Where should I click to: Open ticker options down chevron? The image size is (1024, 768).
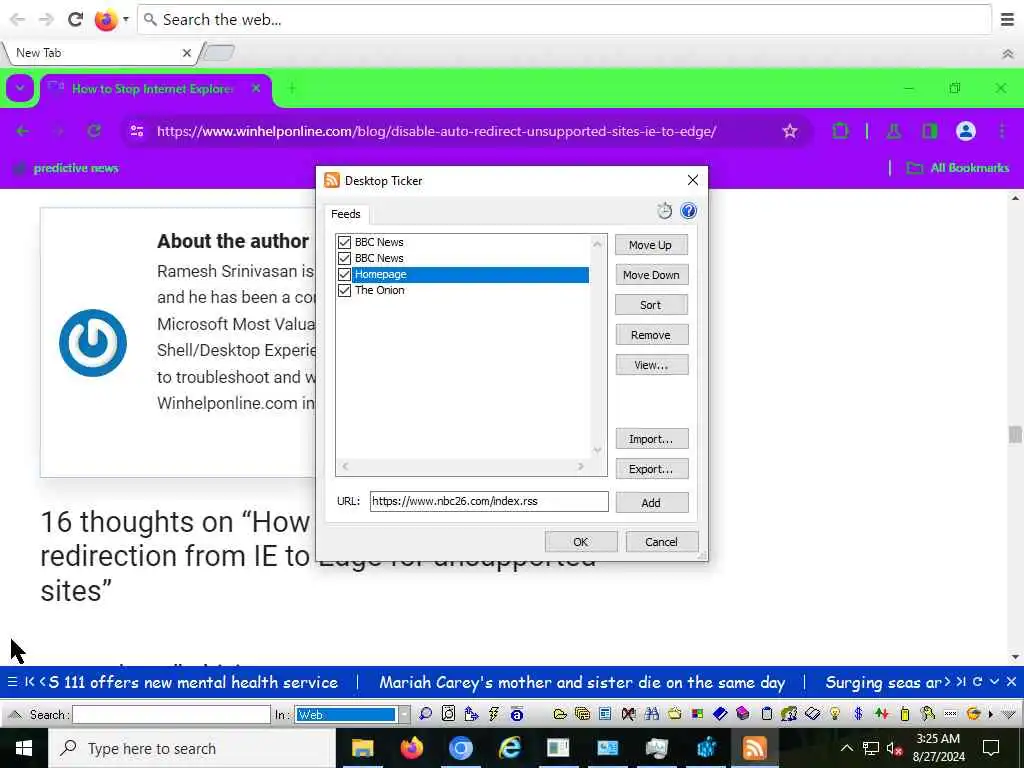[x=994, y=682]
